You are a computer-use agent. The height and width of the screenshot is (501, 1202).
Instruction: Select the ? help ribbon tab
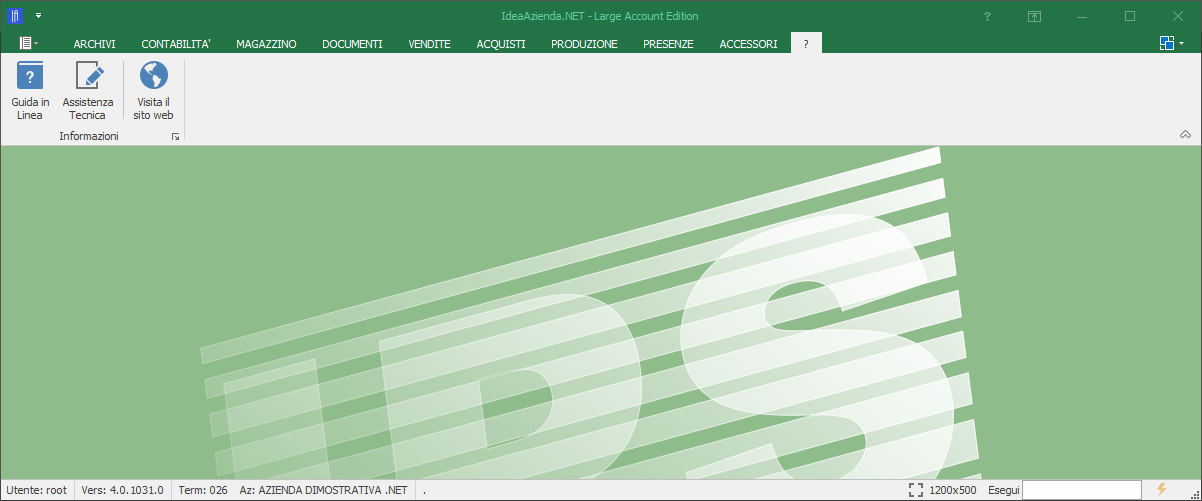[x=806, y=44]
